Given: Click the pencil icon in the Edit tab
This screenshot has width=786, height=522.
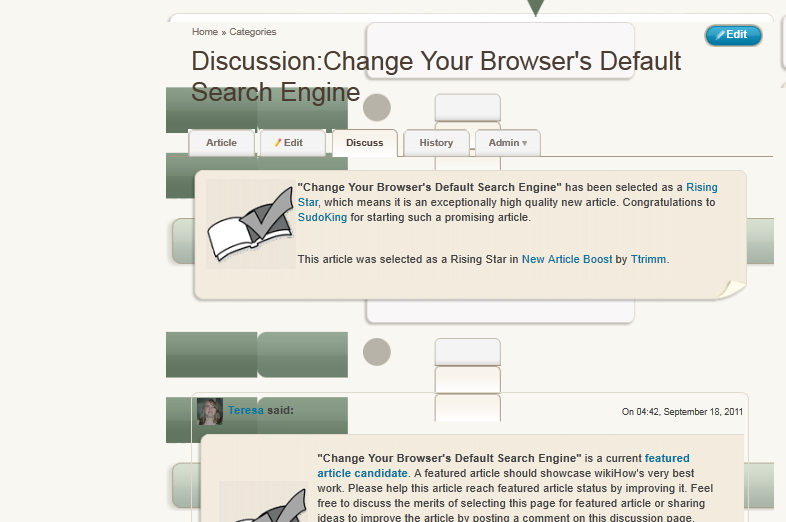Looking at the screenshot, I should [278, 143].
